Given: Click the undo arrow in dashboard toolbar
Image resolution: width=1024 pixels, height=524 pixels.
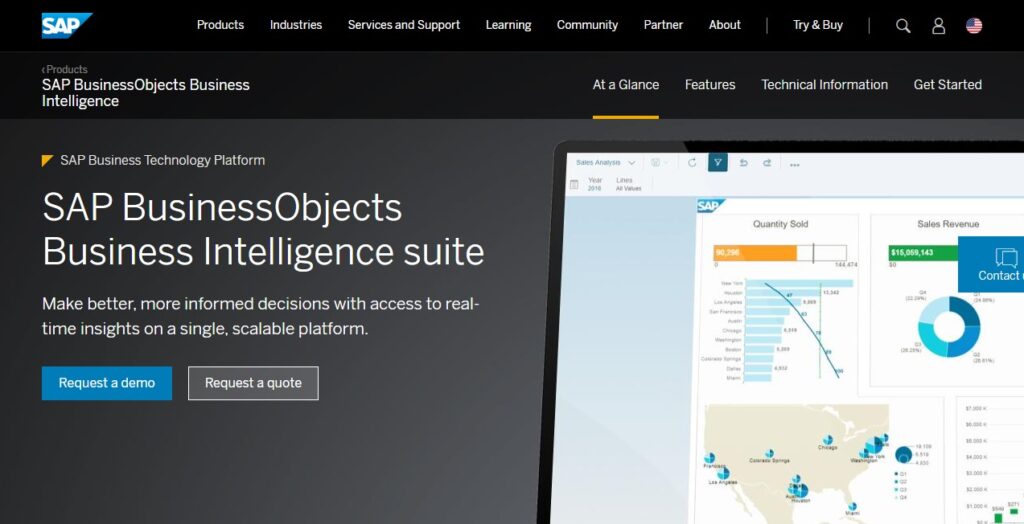Looking at the screenshot, I should pos(743,163).
